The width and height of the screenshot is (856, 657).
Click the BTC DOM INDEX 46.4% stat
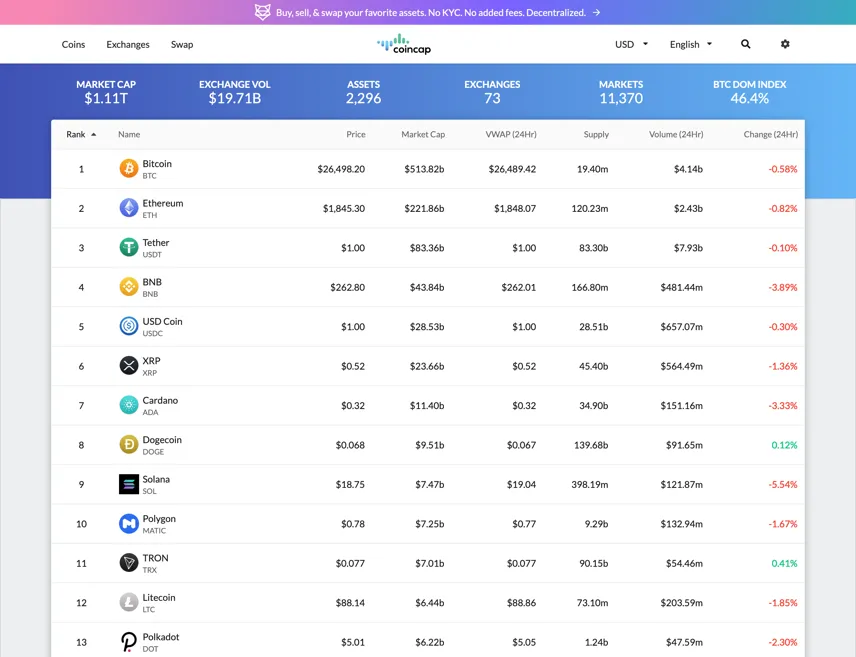click(x=750, y=92)
